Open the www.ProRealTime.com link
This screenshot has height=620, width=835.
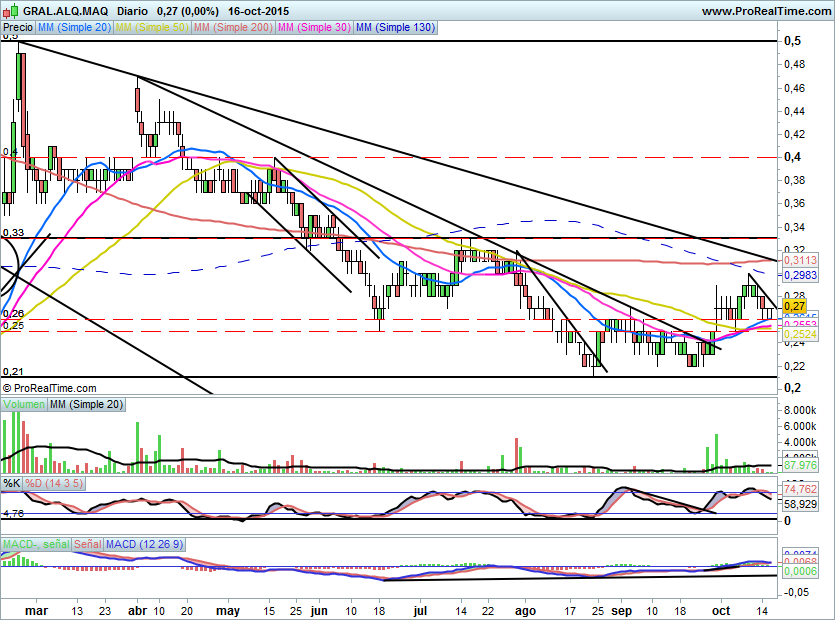(765, 11)
